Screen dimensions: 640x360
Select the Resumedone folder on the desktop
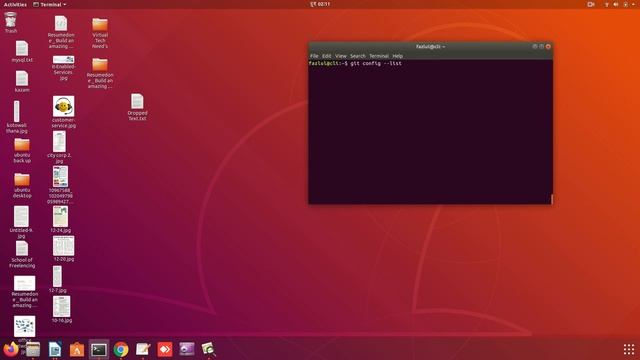(x=100, y=73)
